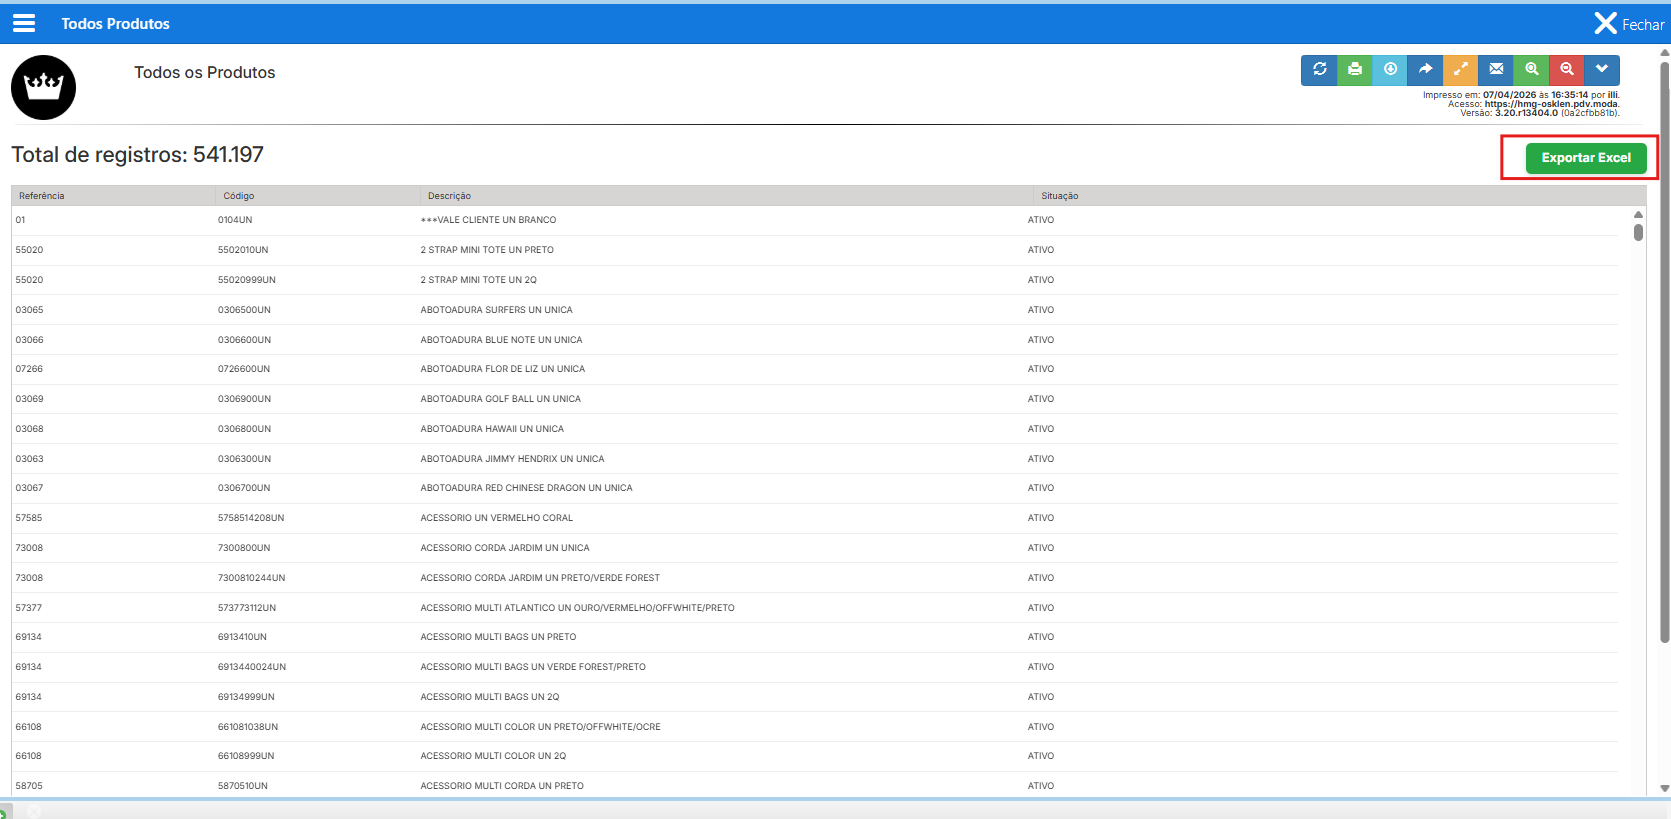Click the light blue download icon
The height and width of the screenshot is (819, 1671).
point(1390,70)
